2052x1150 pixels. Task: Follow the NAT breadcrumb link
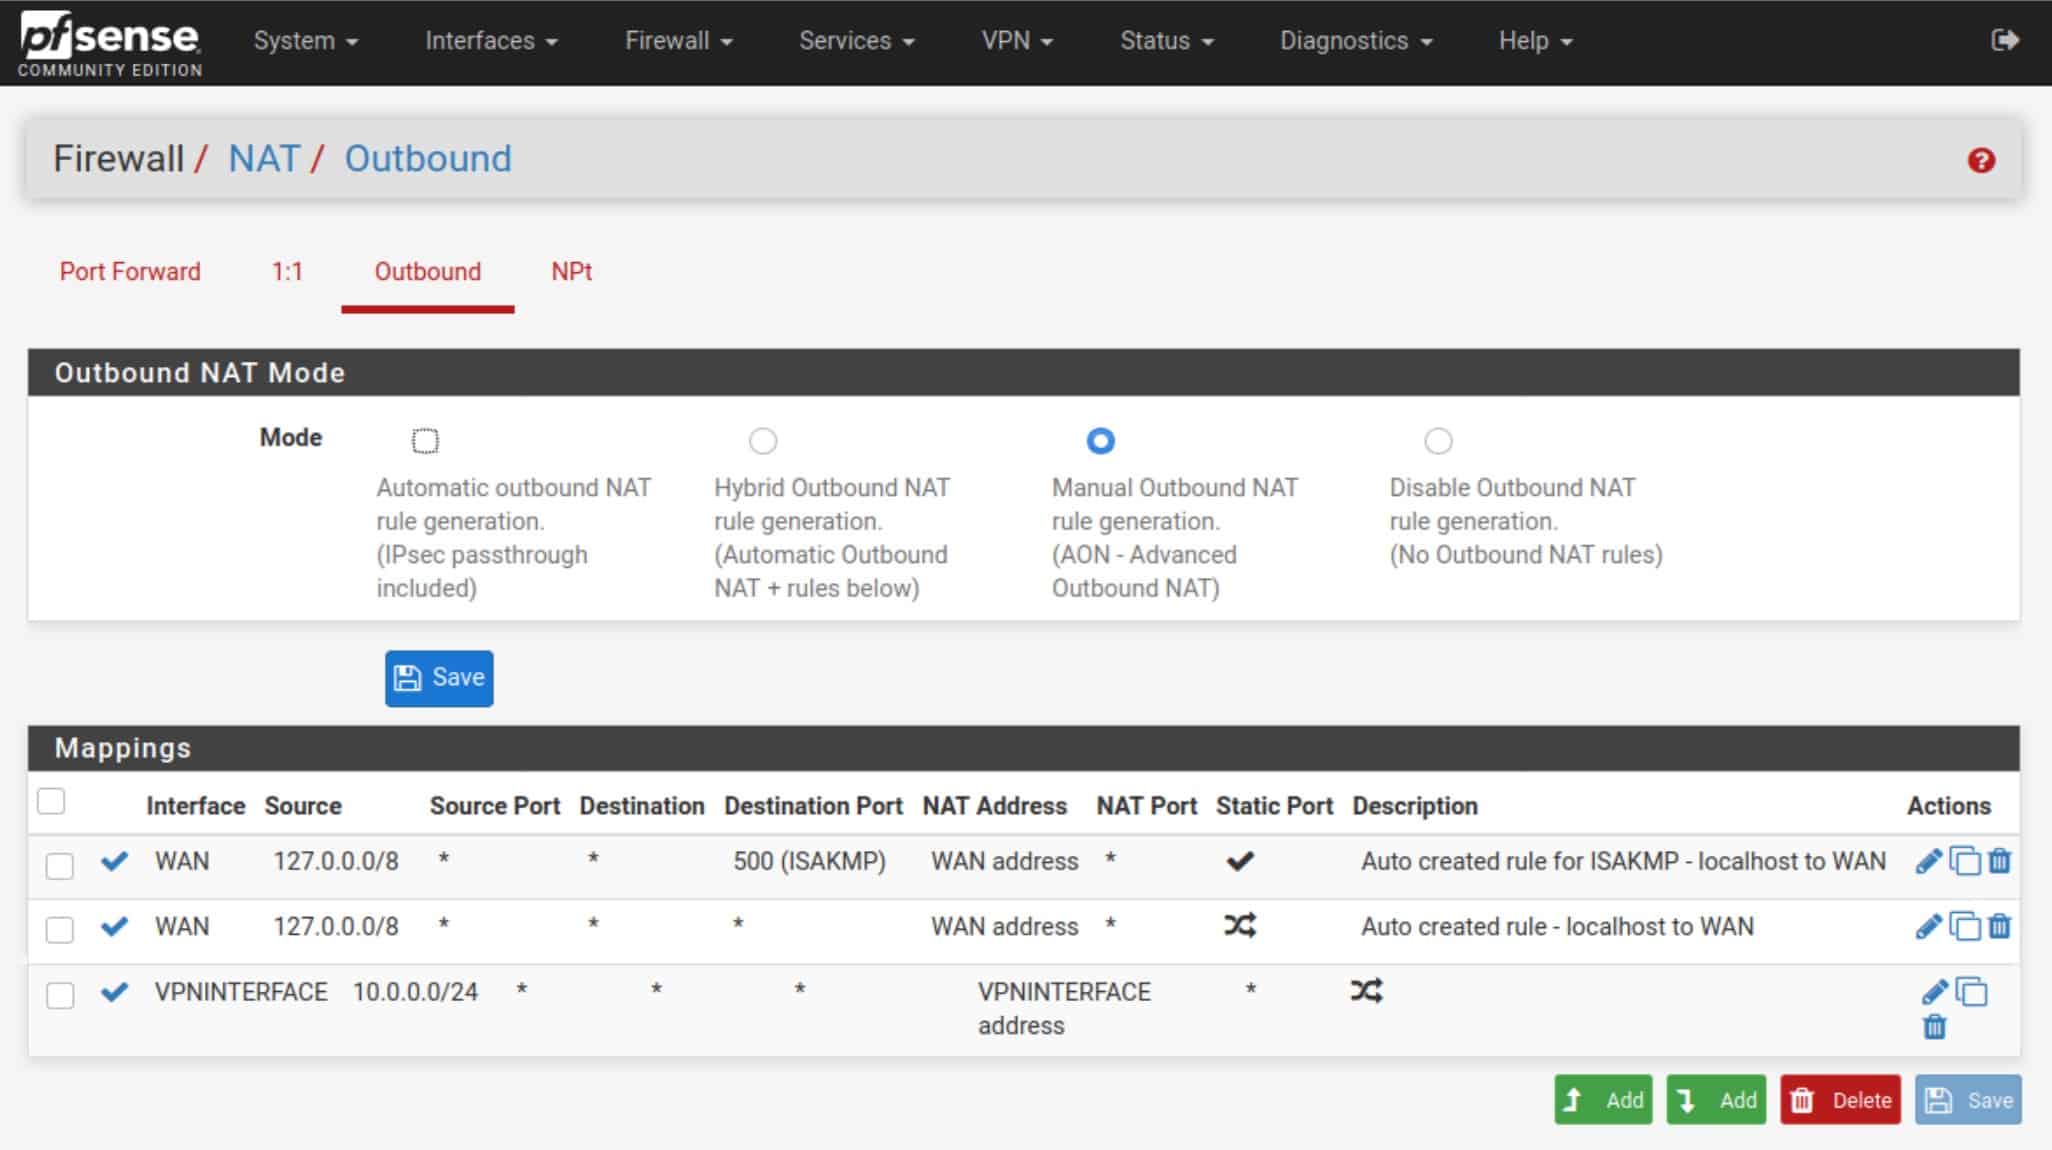tap(264, 159)
